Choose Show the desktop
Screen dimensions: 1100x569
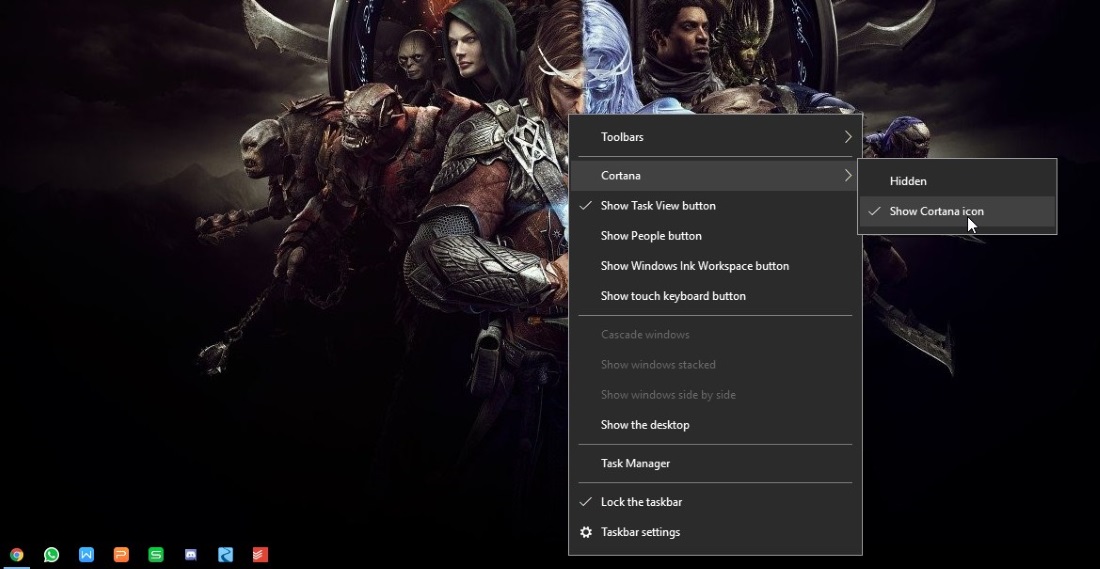coord(715,424)
